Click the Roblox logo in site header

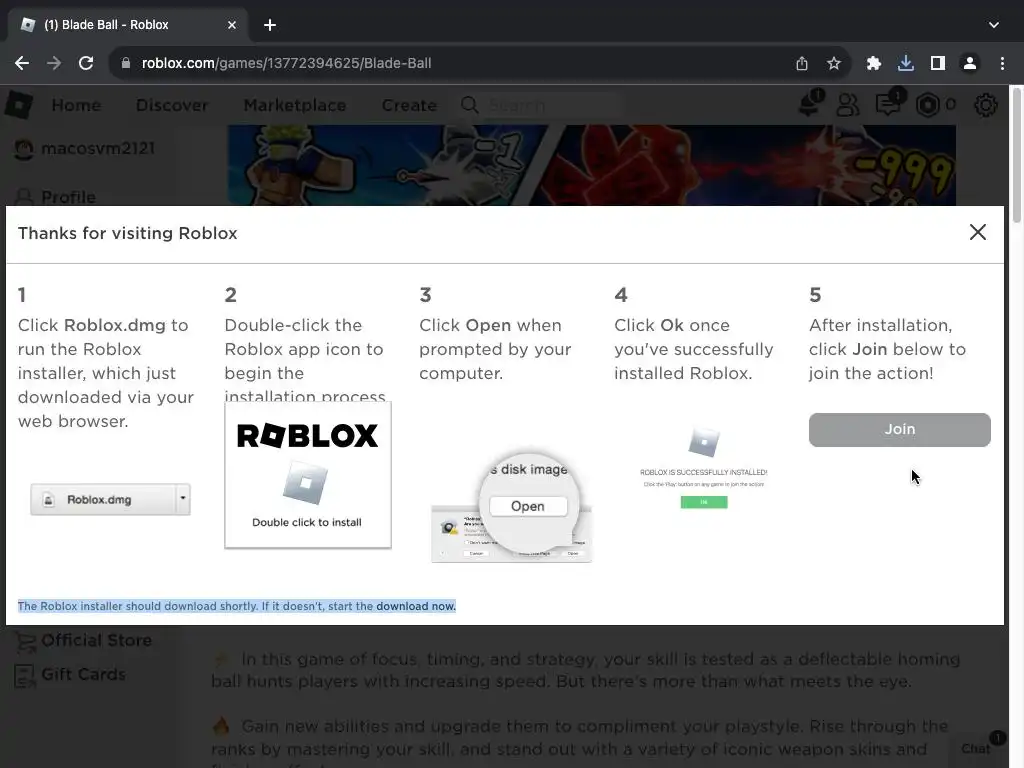click(19, 105)
